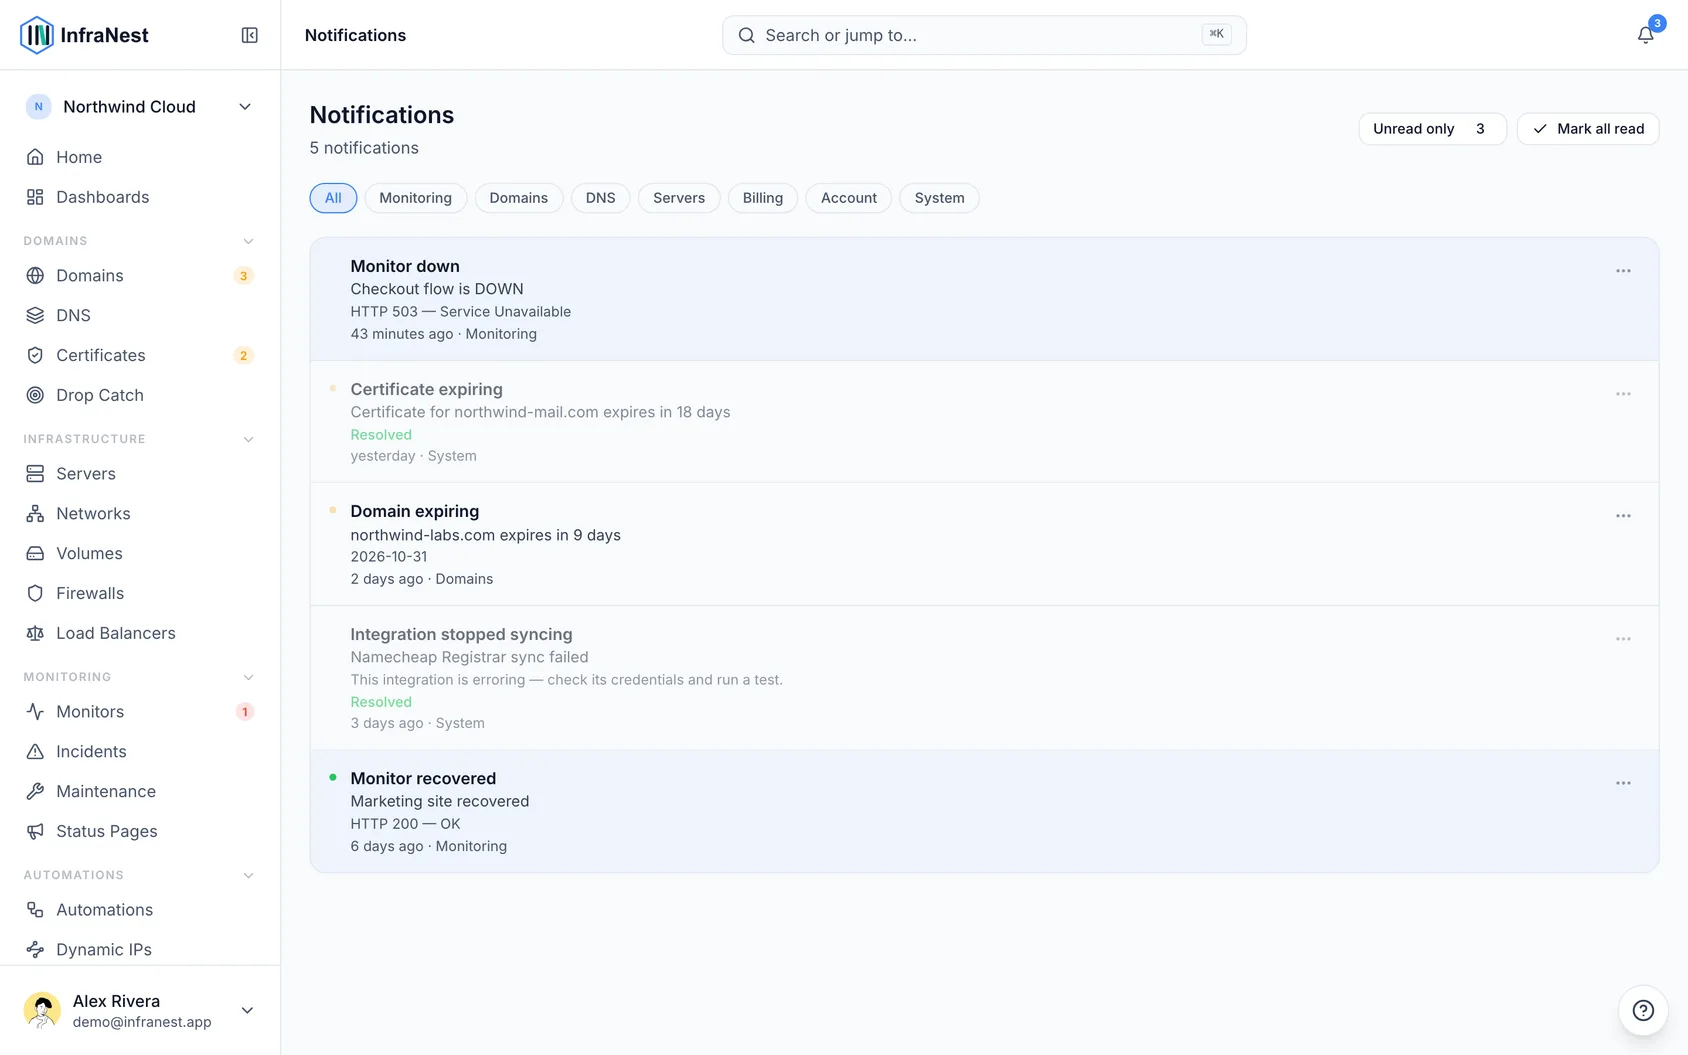Click the Maintenance wrench icon
This screenshot has height=1055, width=1688.
(35, 791)
